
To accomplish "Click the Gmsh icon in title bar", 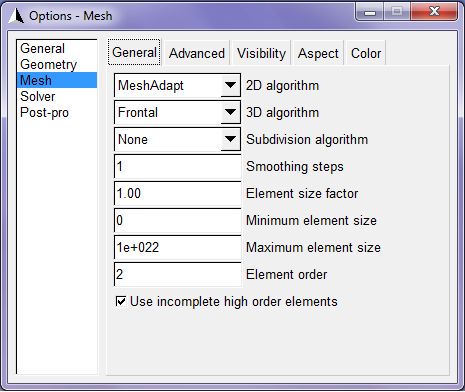I will coord(16,16).
